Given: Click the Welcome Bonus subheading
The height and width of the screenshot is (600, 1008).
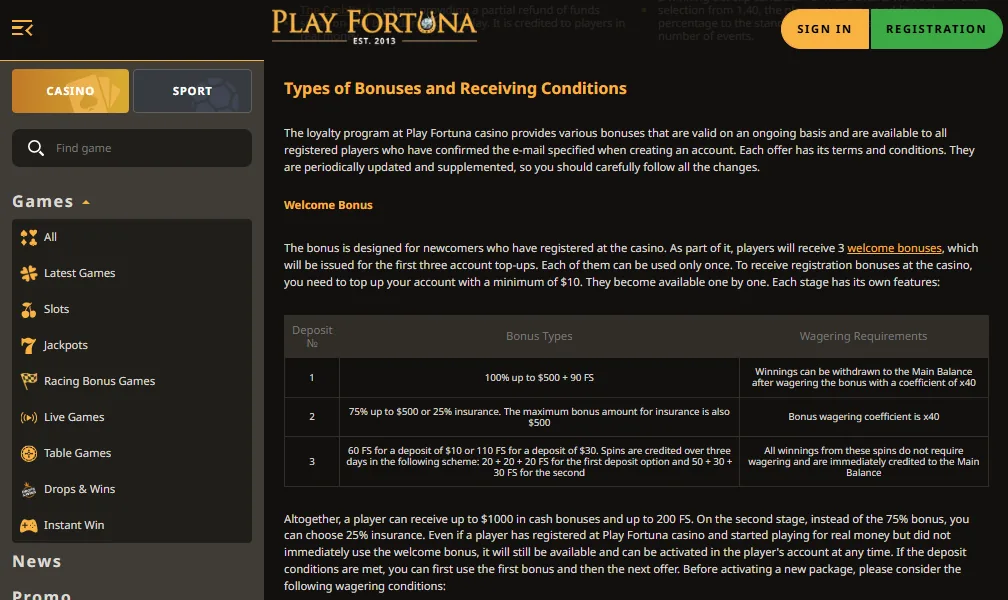Looking at the screenshot, I should pos(328,205).
